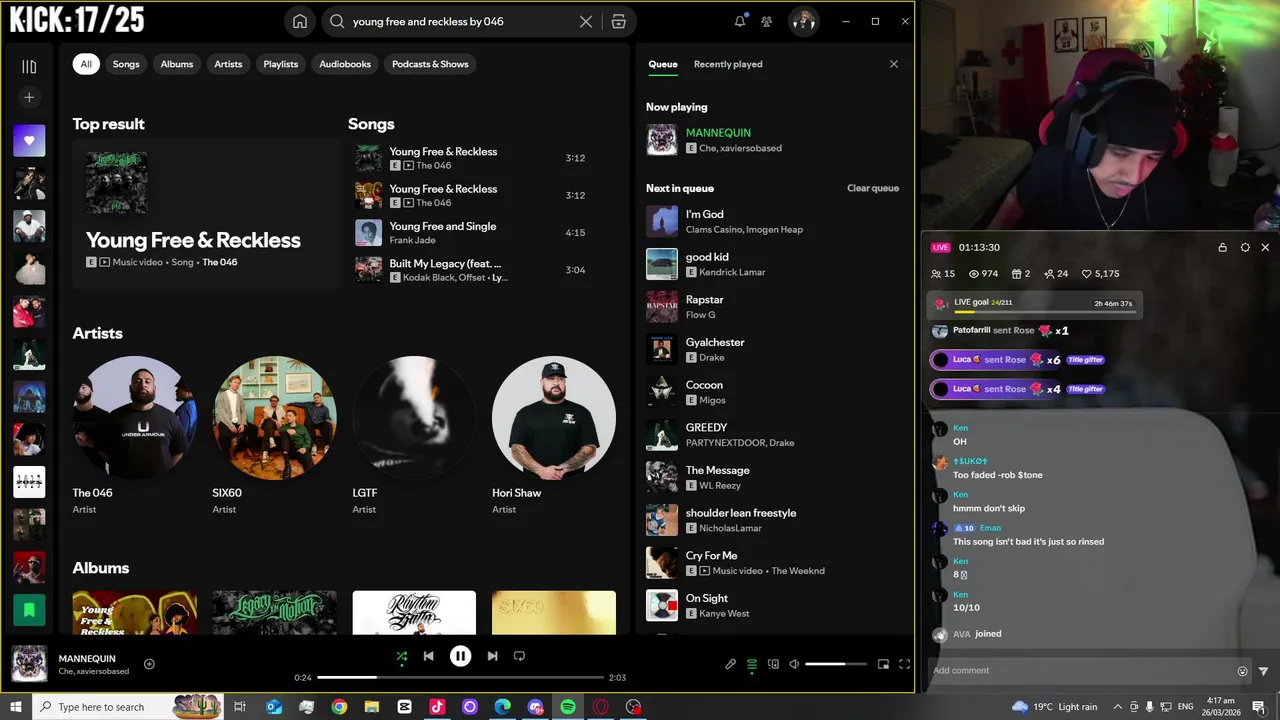Open the Young Free & Reckless top result
Image resolution: width=1280 pixels, height=720 pixels.
coord(206,214)
